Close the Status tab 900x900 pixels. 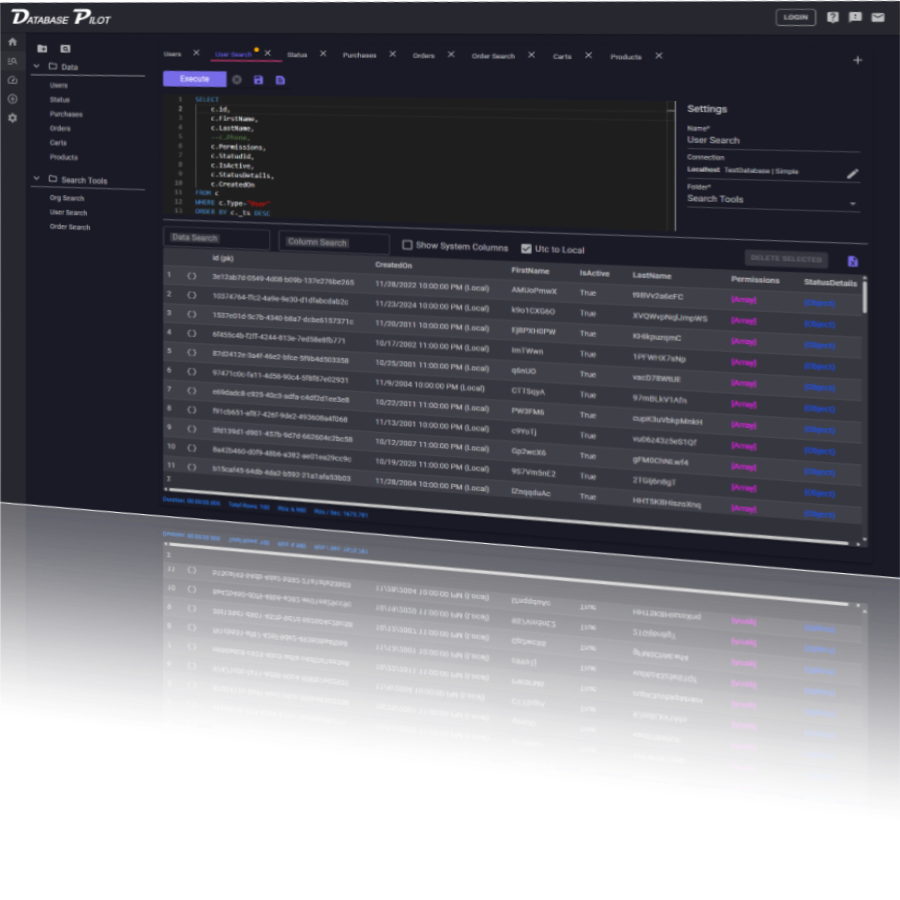coord(323,53)
